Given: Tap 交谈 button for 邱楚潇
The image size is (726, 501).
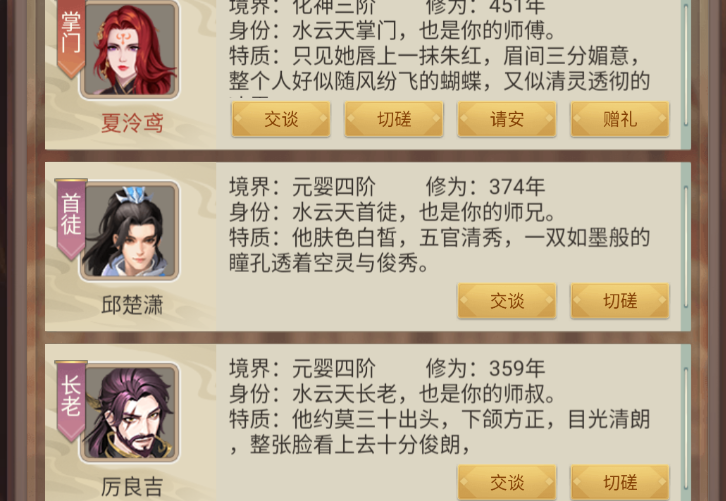Looking at the screenshot, I should (507, 301).
